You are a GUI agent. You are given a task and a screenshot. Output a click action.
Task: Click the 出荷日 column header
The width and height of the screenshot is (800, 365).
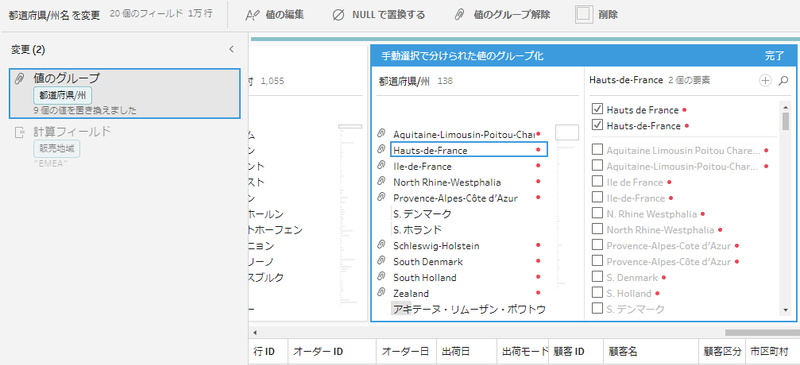466,352
